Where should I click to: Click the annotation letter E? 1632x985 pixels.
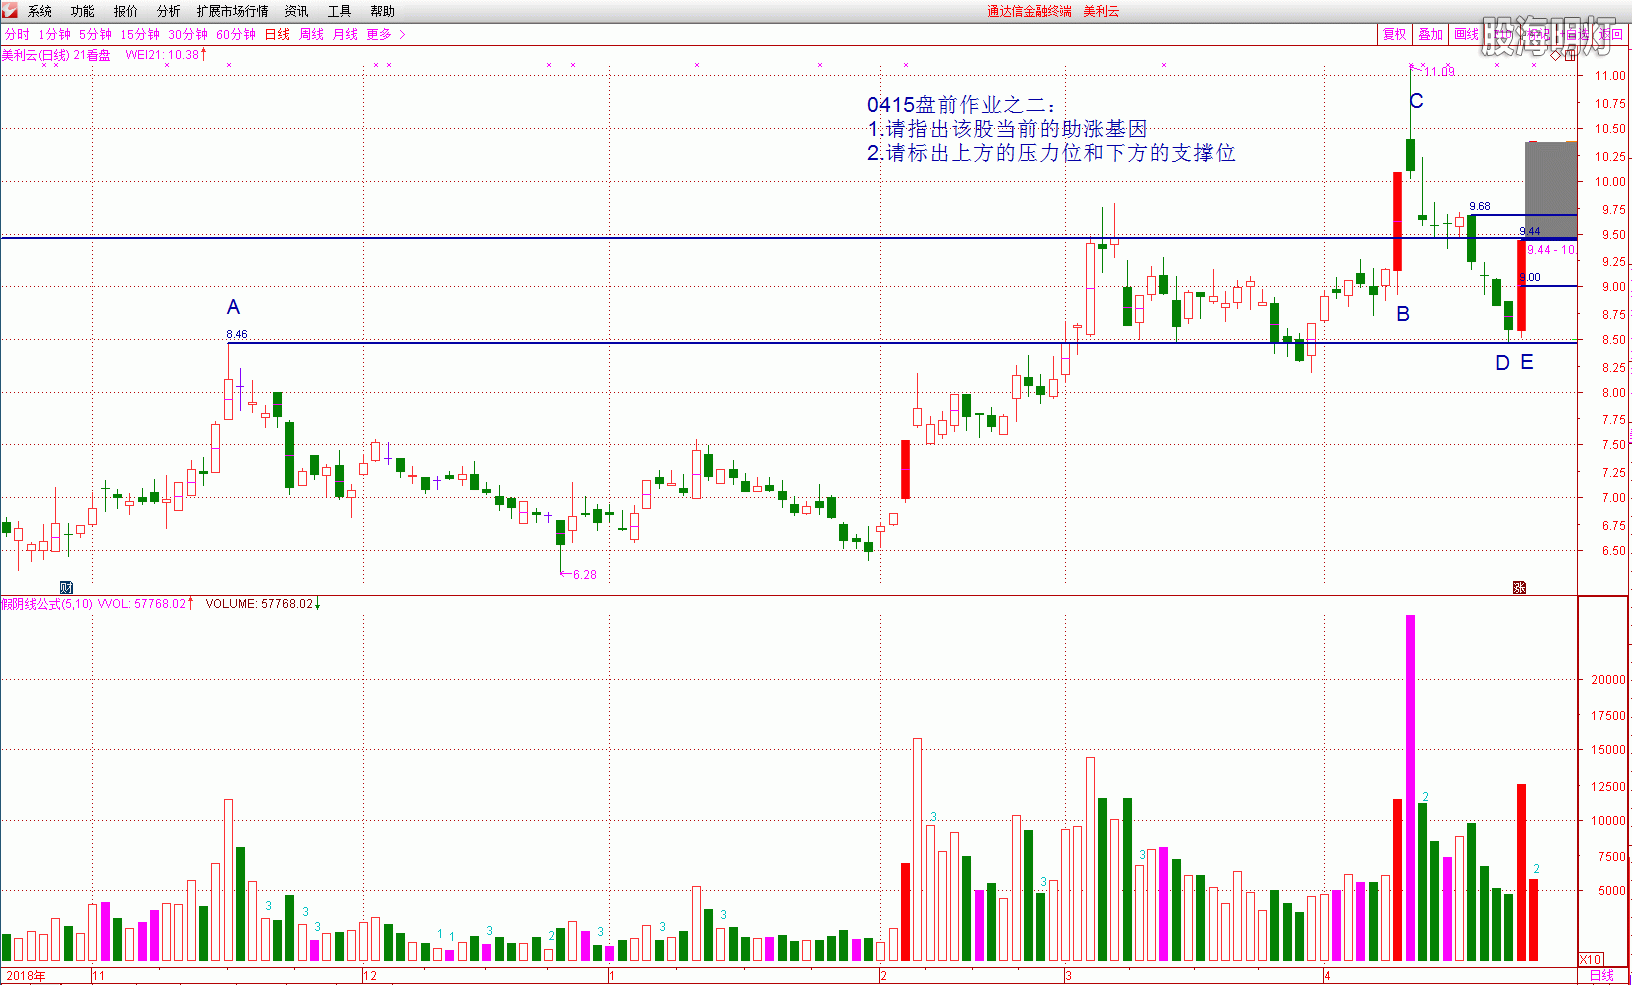click(x=1527, y=363)
